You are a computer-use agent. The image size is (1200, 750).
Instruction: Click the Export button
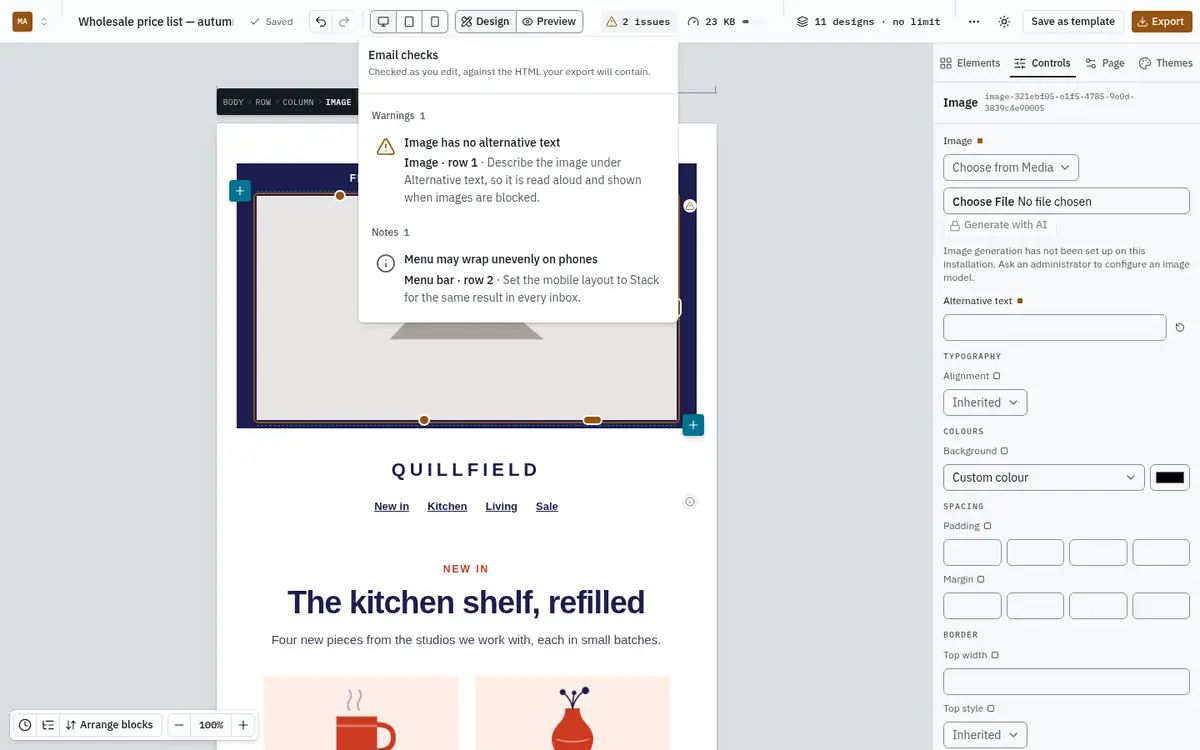(x=1161, y=21)
